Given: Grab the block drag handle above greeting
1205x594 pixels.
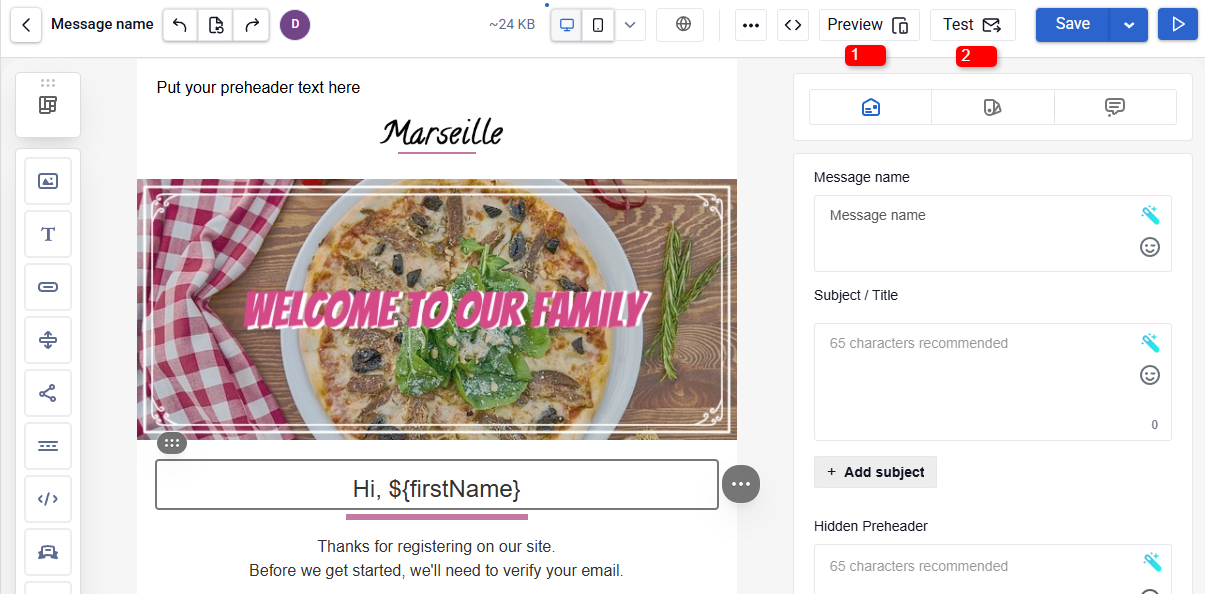Looking at the screenshot, I should click(x=172, y=442).
